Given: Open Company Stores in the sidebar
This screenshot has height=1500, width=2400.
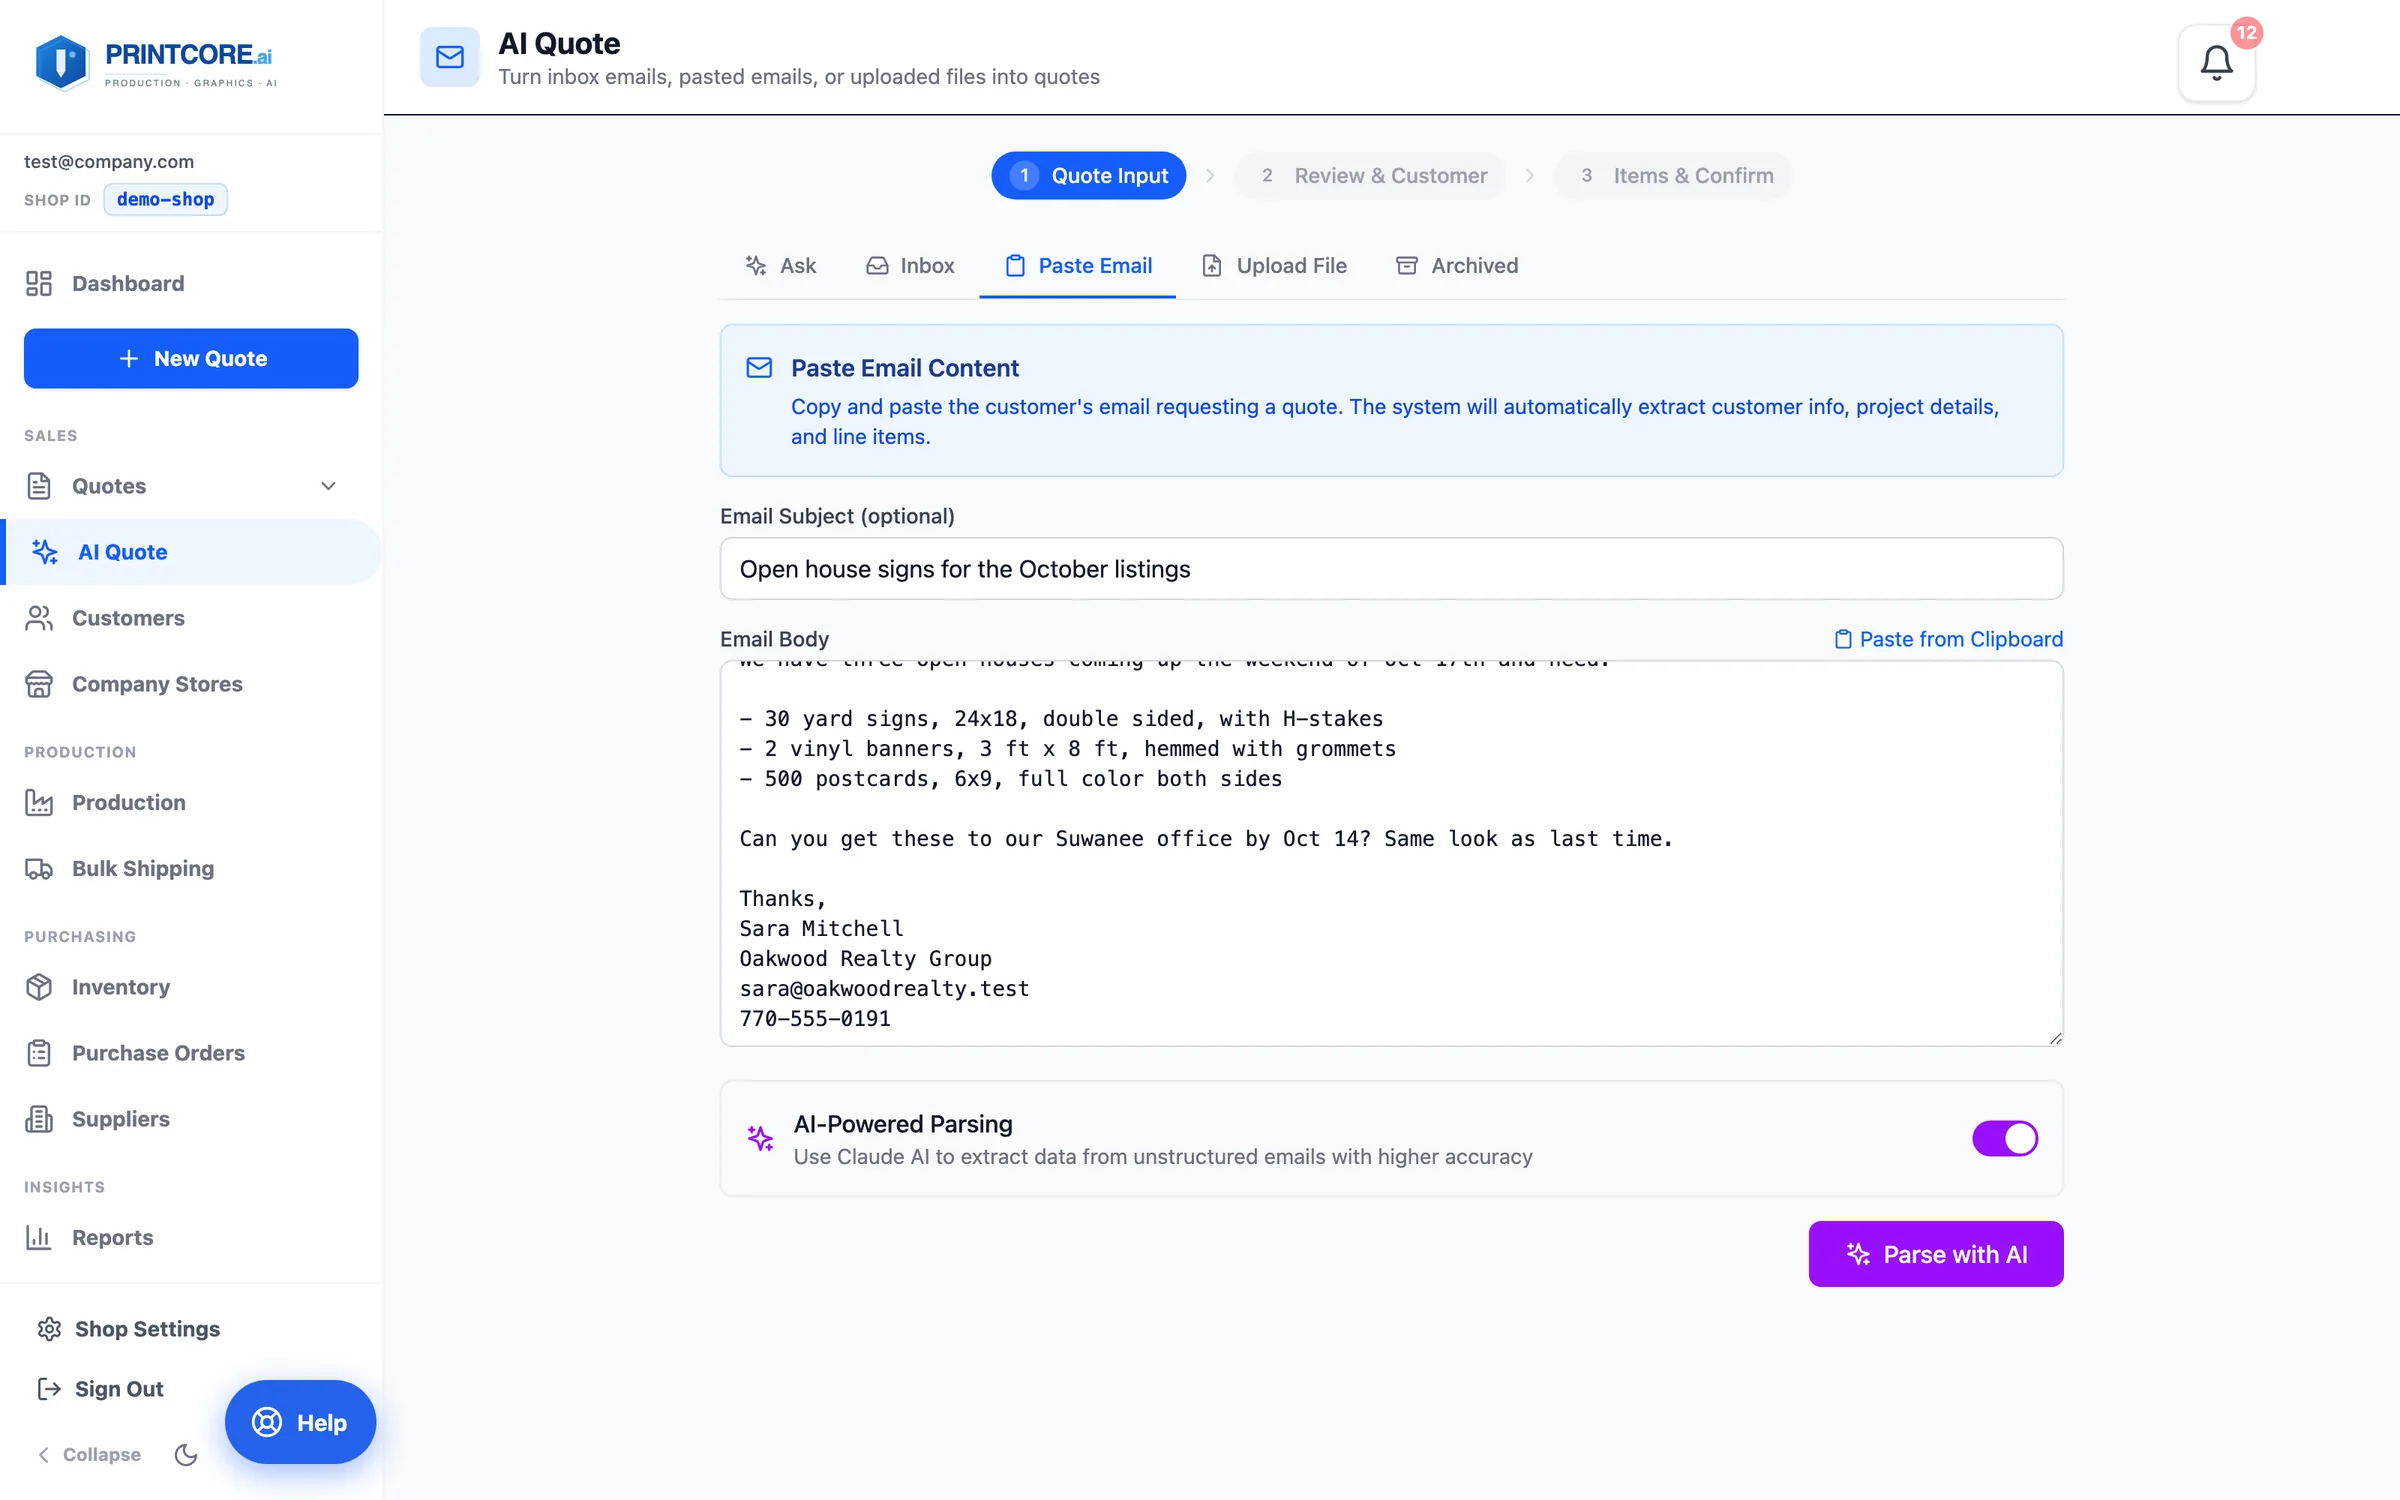Looking at the screenshot, I should click(x=191, y=684).
